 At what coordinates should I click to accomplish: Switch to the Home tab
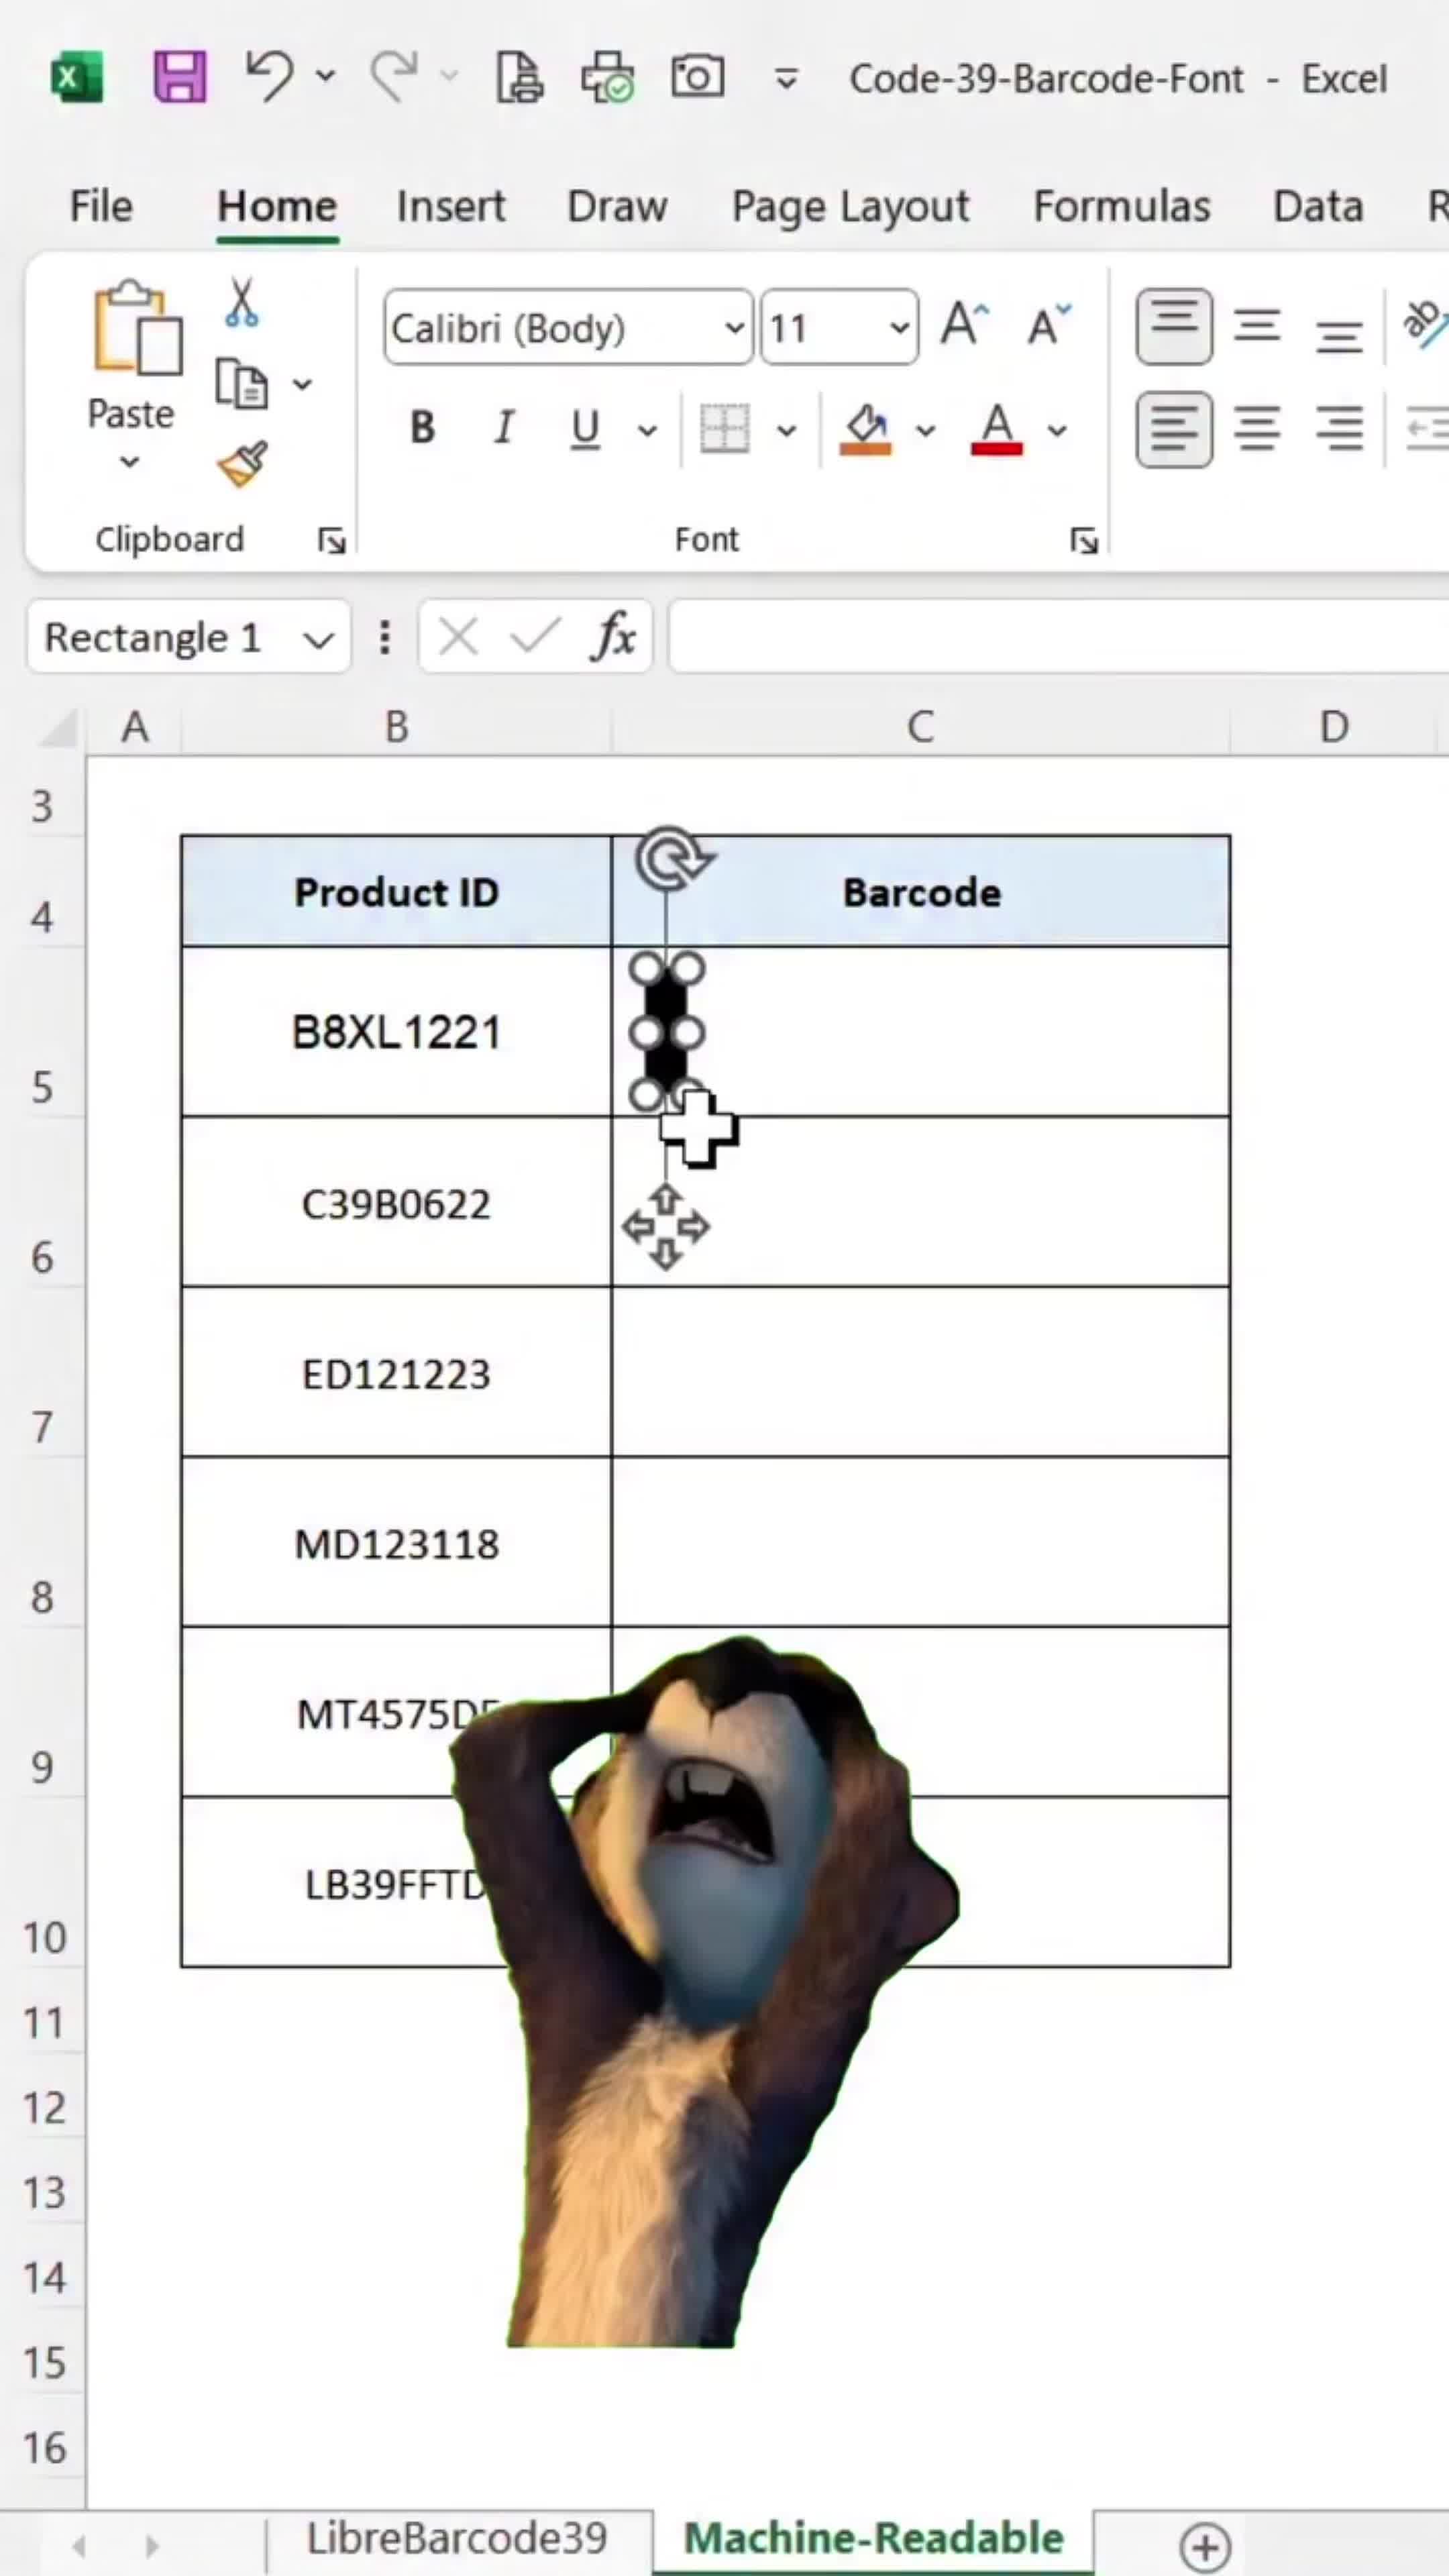coord(277,206)
